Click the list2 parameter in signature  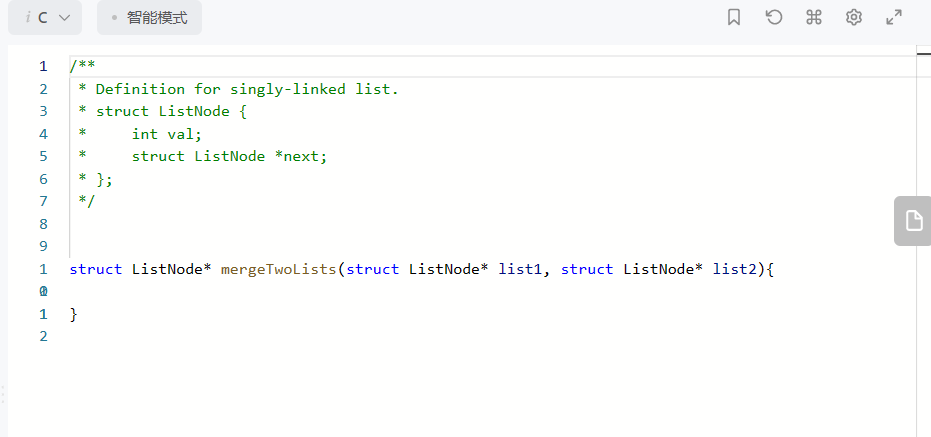tap(734, 270)
